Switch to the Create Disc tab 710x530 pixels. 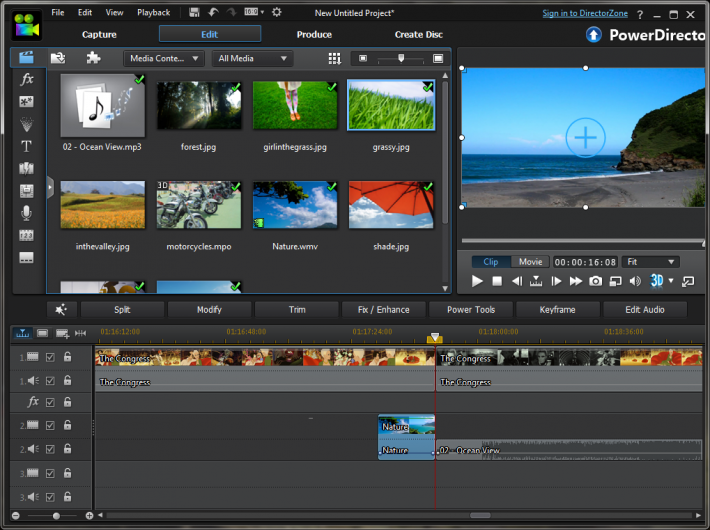[418, 34]
